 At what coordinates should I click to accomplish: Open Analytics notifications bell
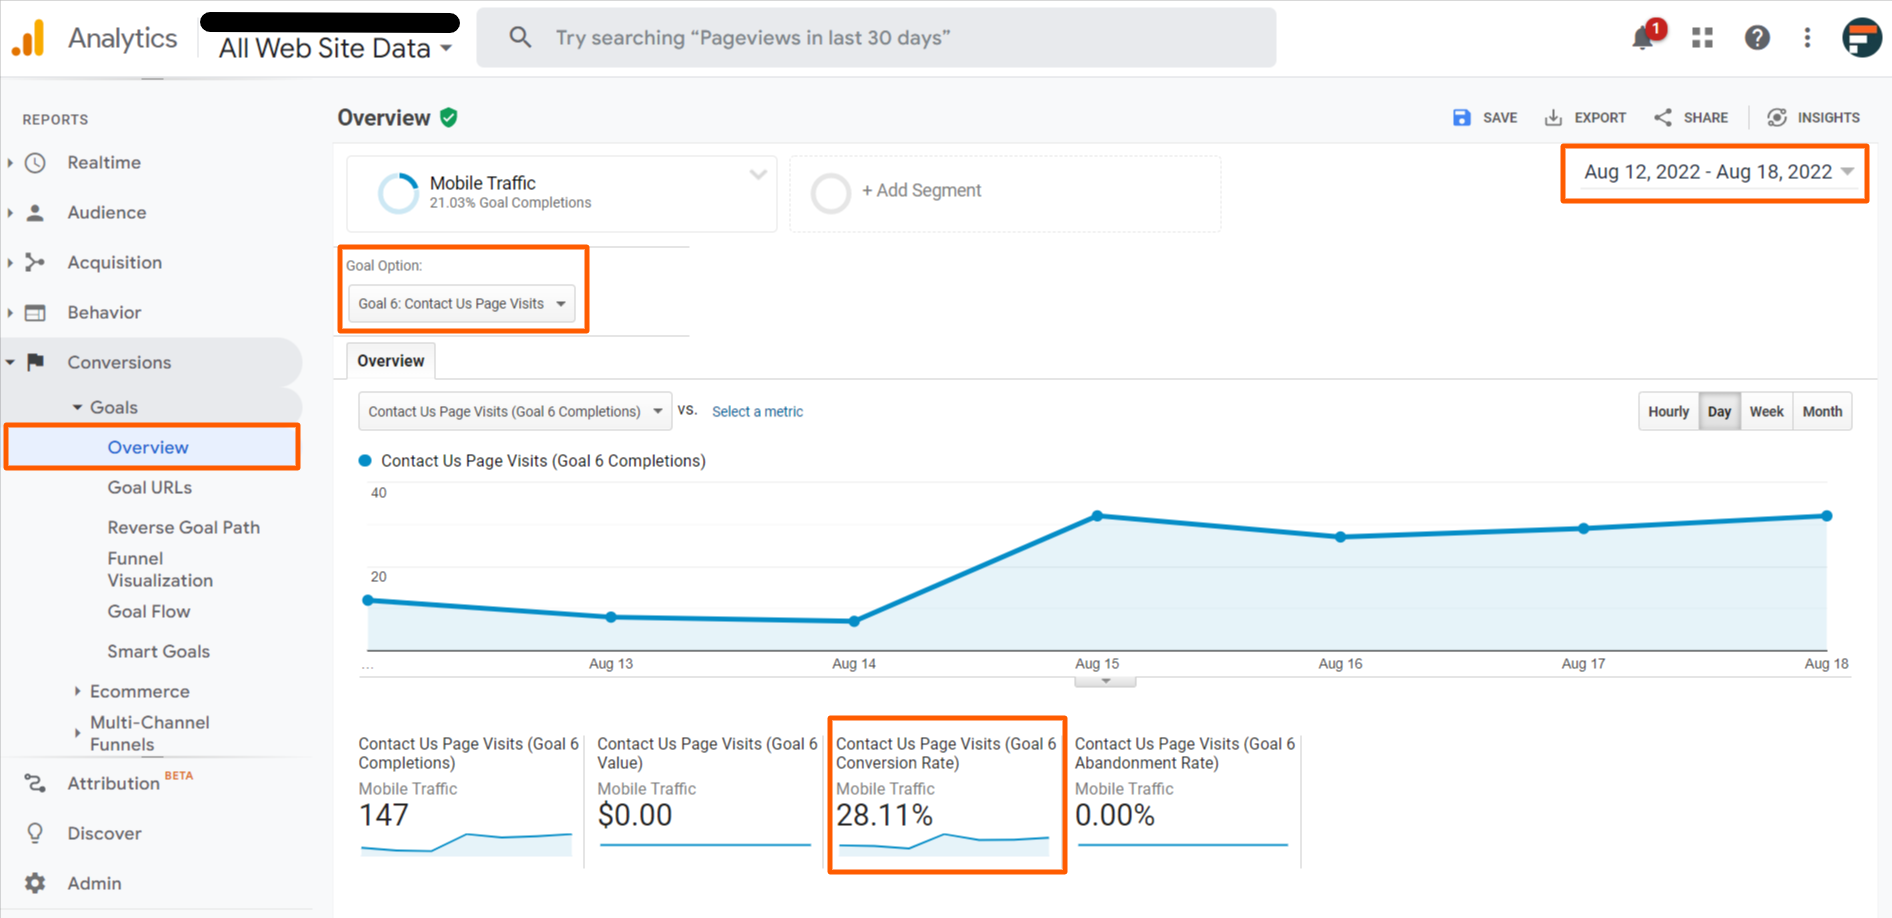tap(1642, 37)
